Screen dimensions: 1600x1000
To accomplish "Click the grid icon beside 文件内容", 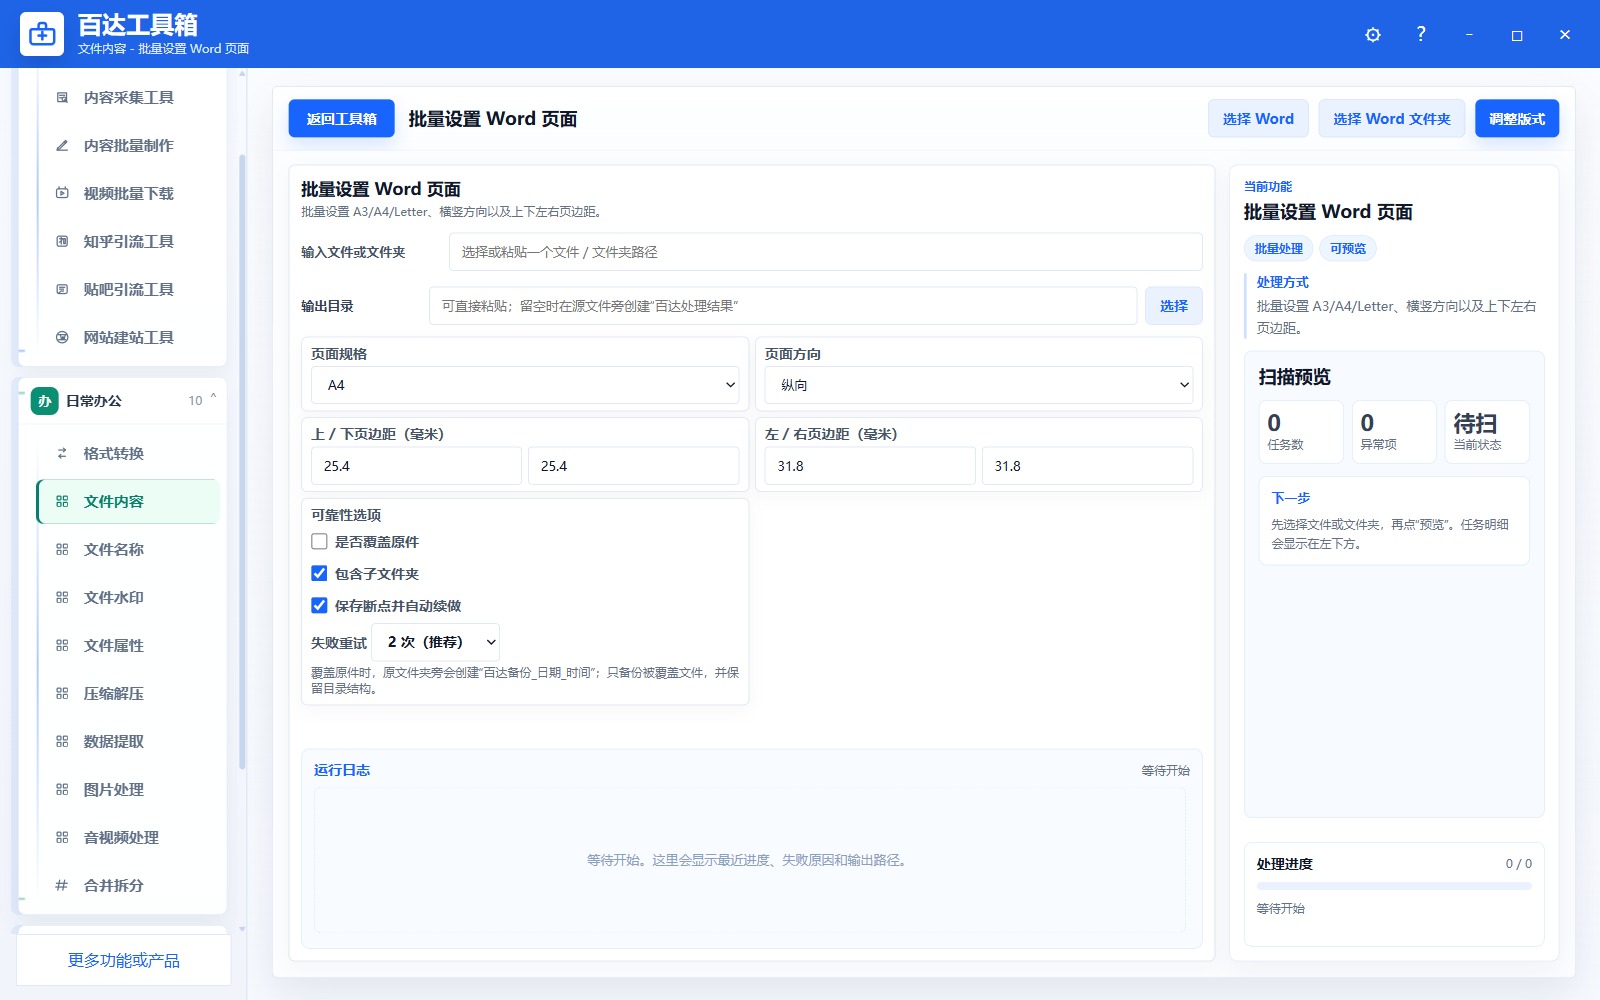I will (x=62, y=502).
